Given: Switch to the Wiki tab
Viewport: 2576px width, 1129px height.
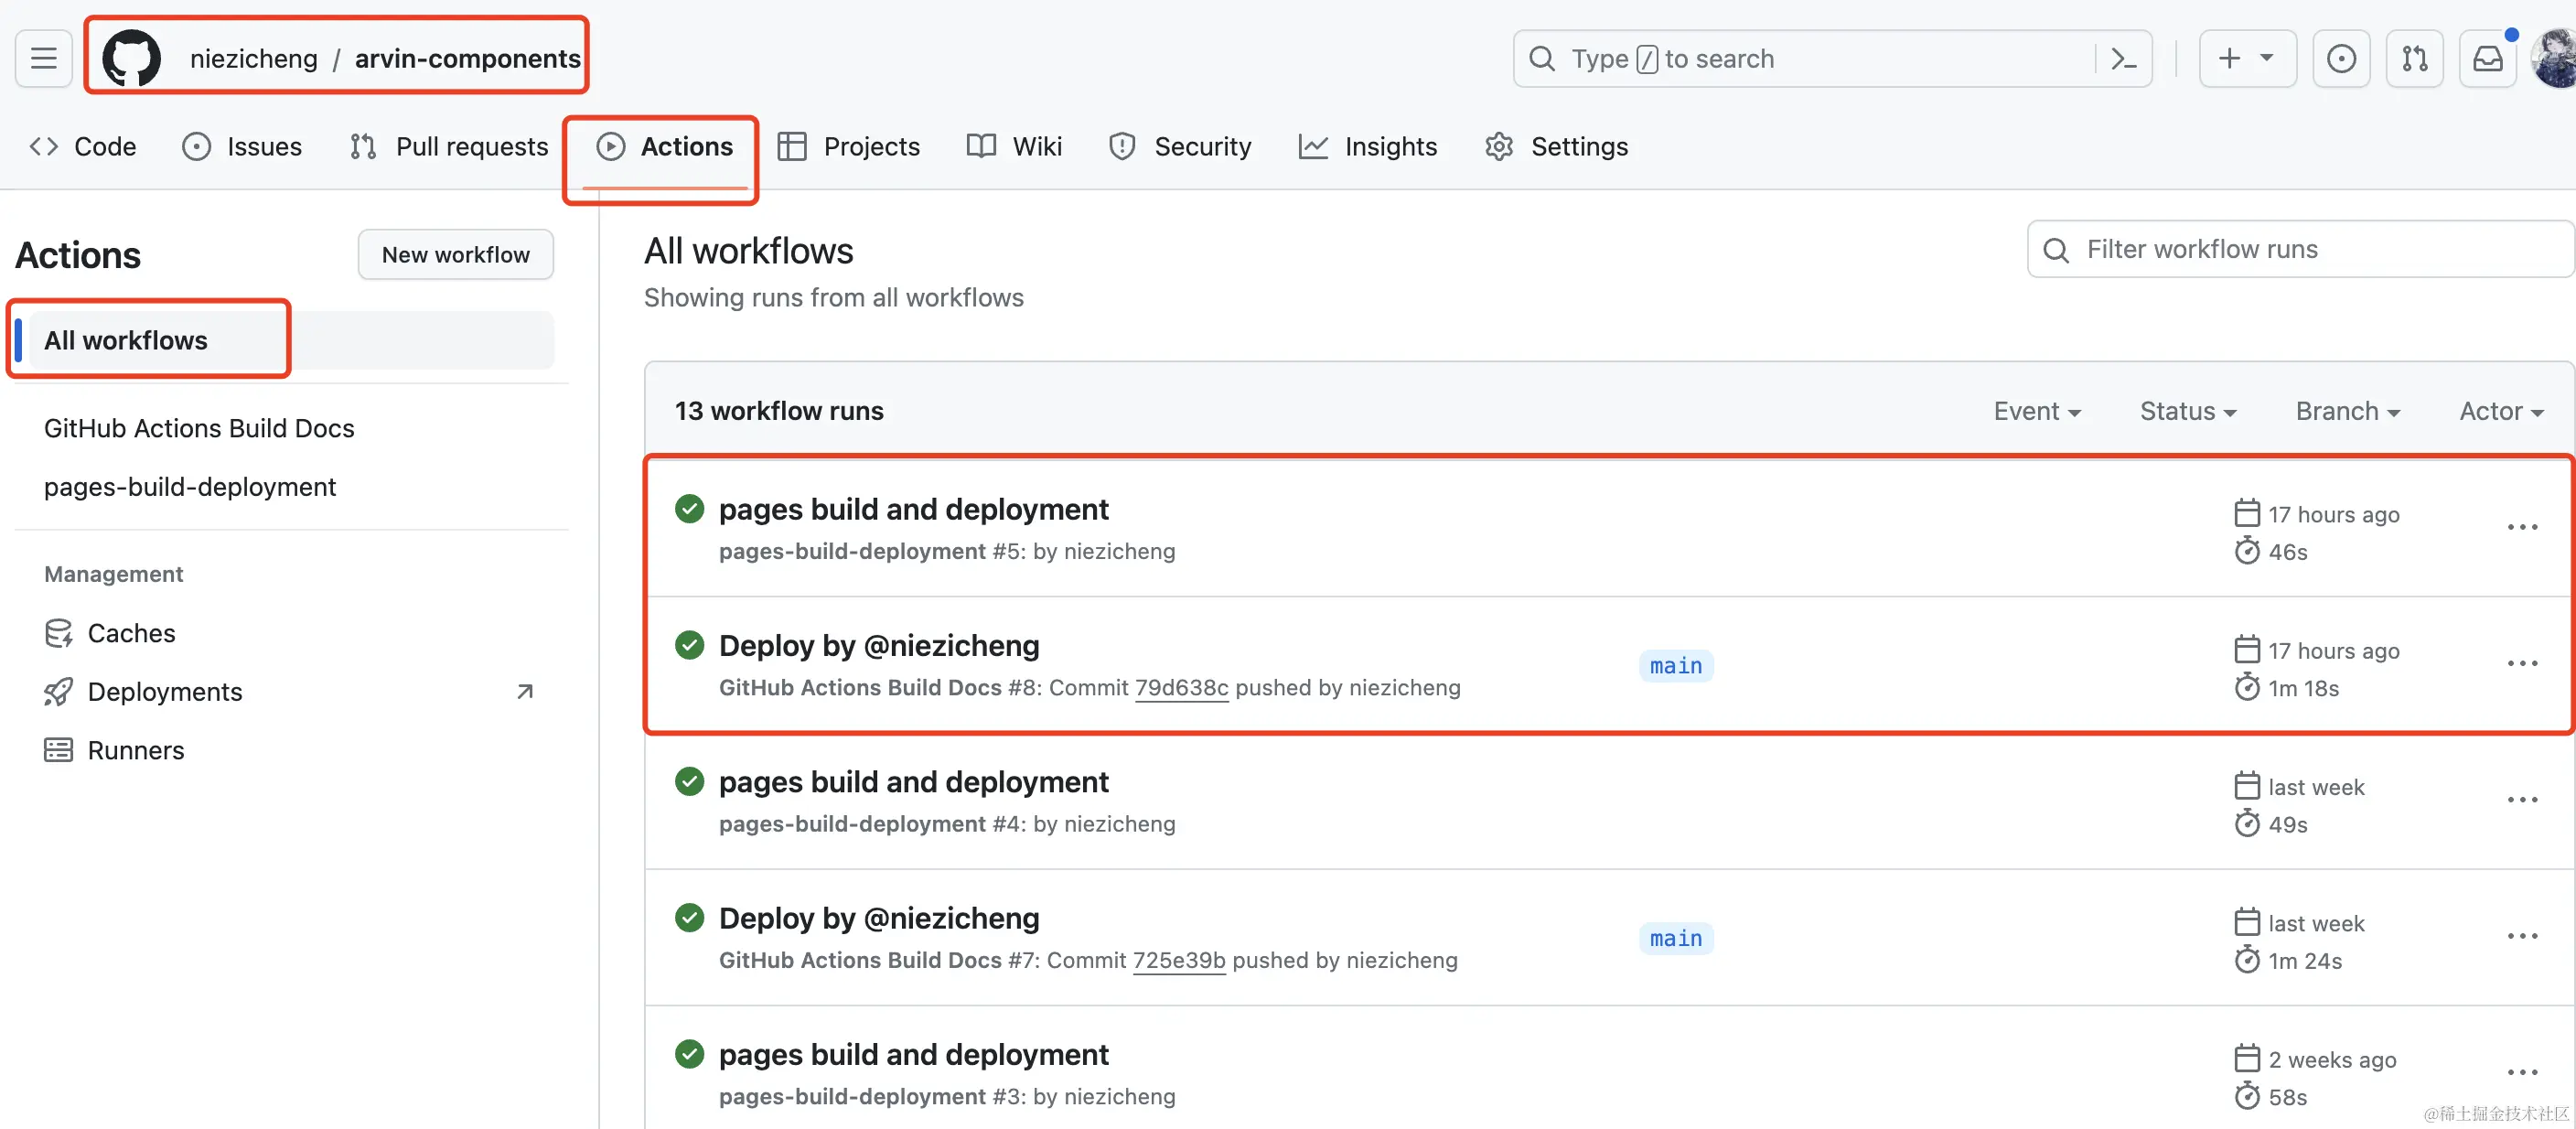Looking at the screenshot, I should pos(1015,147).
